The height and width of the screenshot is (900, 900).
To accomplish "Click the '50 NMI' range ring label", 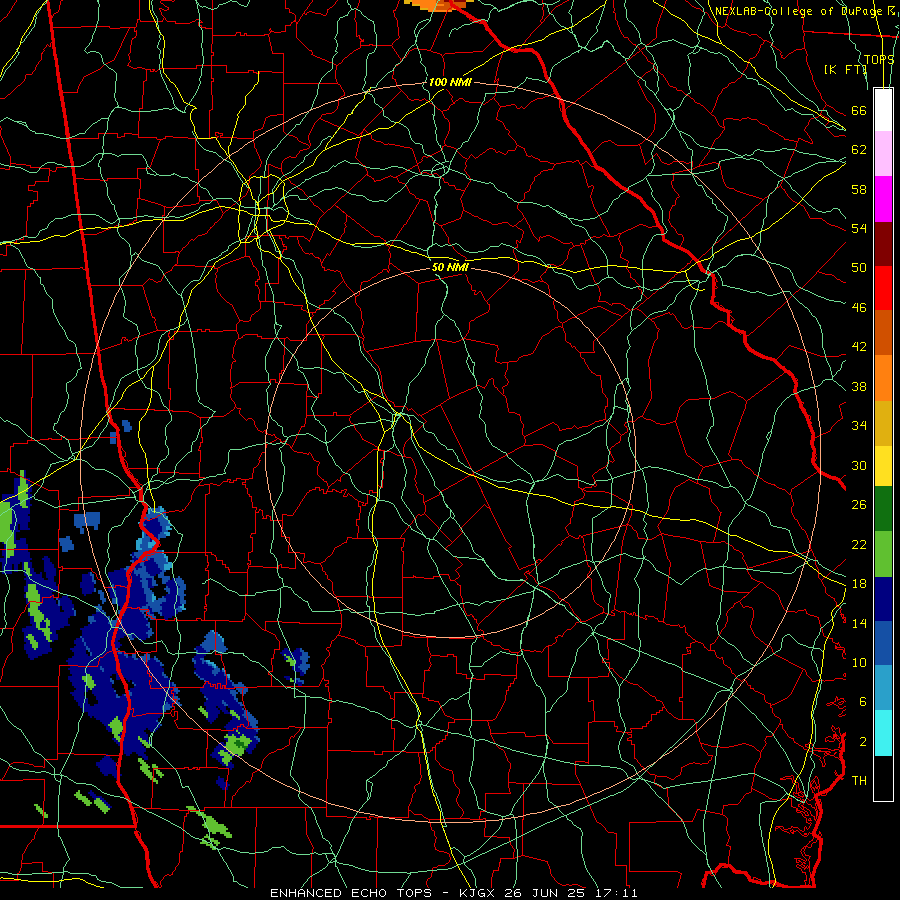I will point(450,267).
